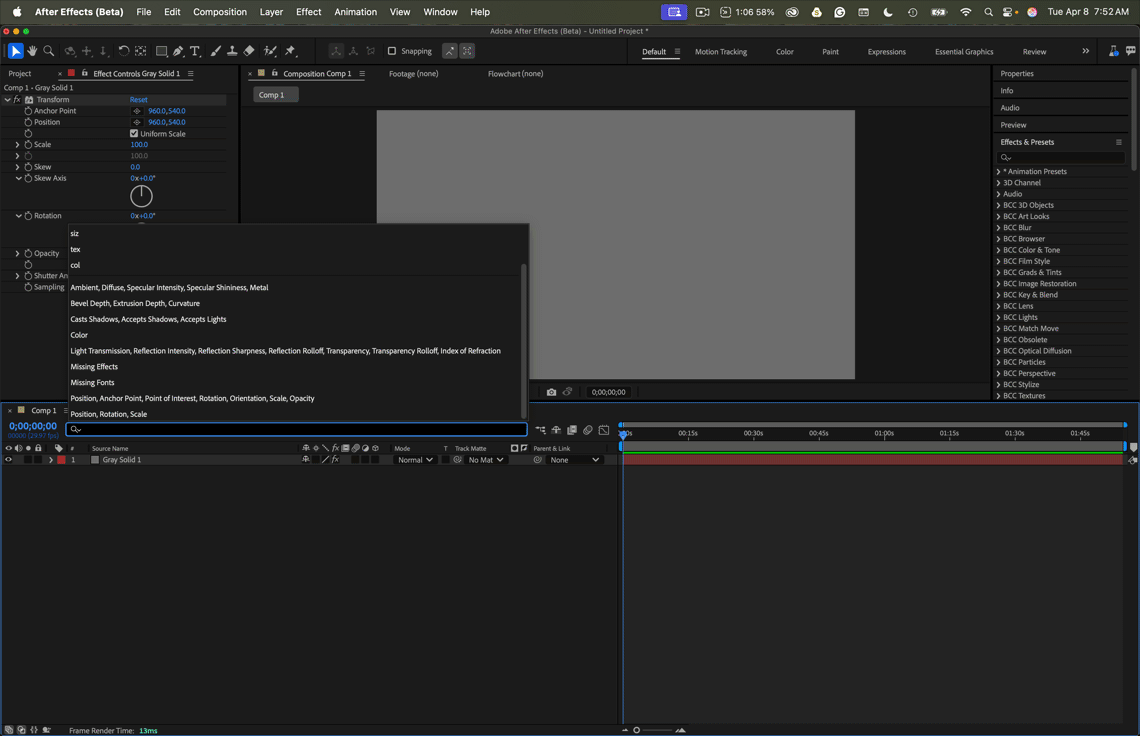Screen dimensions: 1140x736
Task: Open the Effects & Presets panel menu
Action: (x=1119, y=143)
